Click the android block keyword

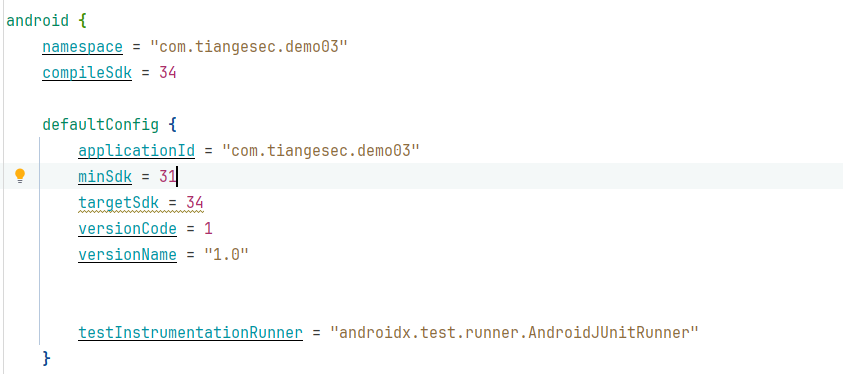(x=38, y=21)
